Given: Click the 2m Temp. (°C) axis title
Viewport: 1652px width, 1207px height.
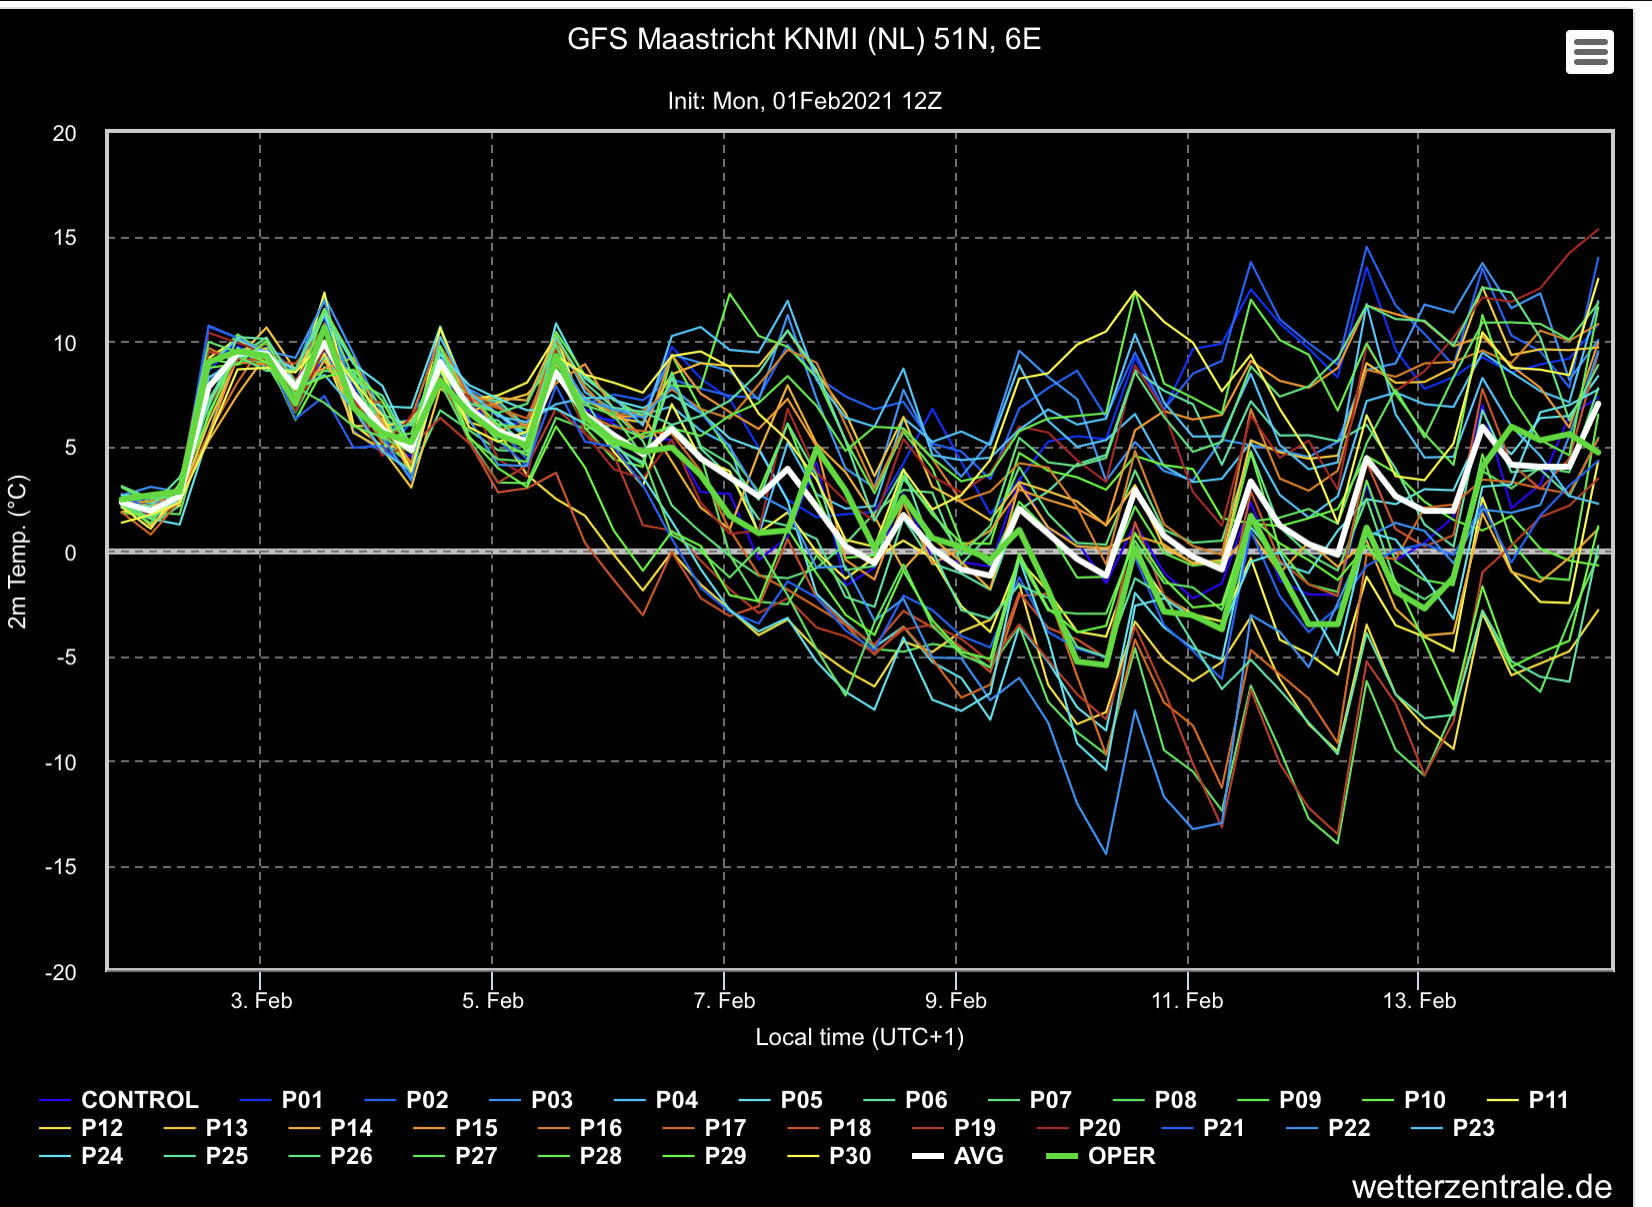Looking at the screenshot, I should (x=18, y=552).
